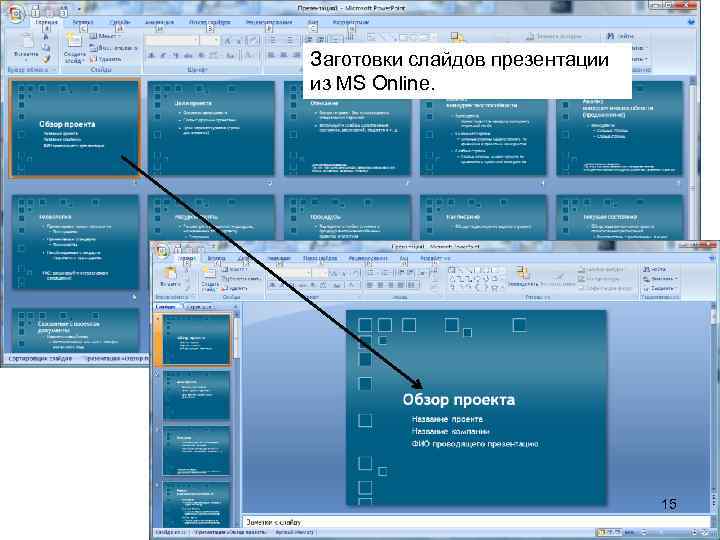Click the Экспресс-стили quick styles button
Screen dimensions: 720x540
(557, 277)
